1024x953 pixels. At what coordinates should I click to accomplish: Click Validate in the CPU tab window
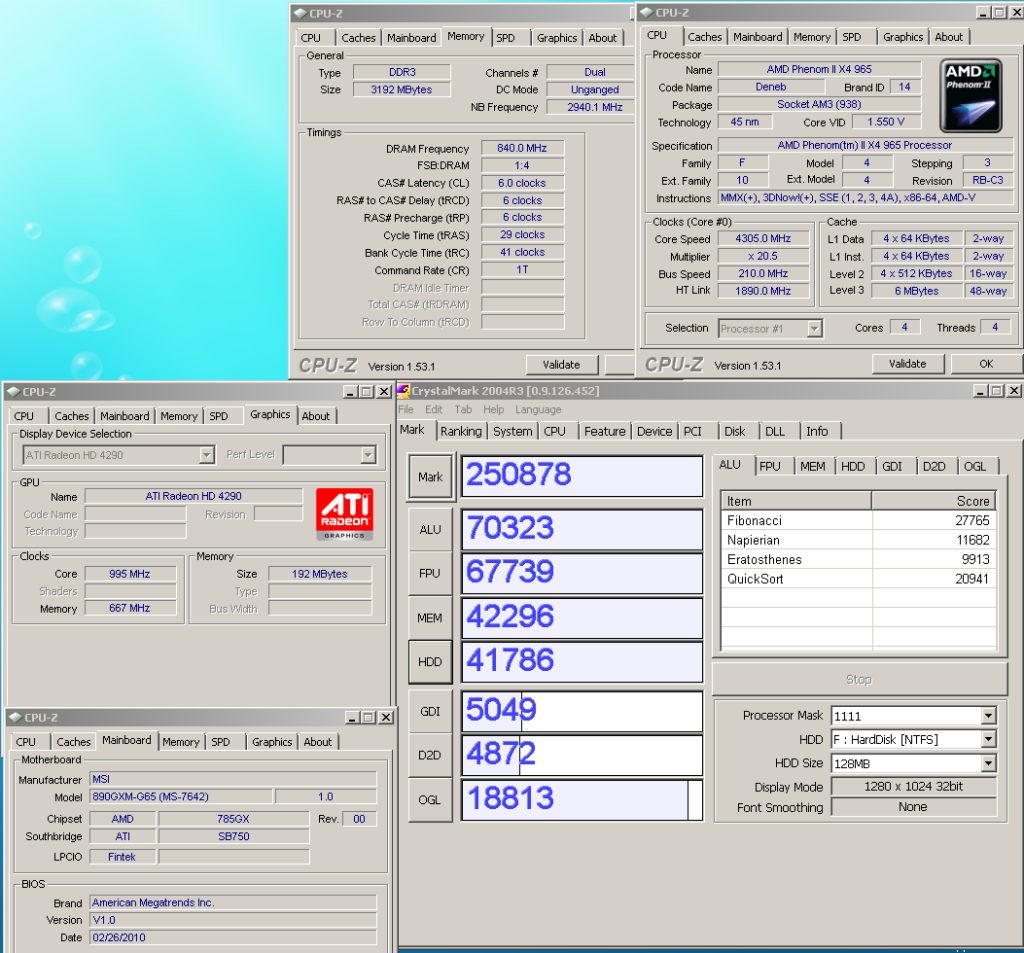click(x=907, y=364)
